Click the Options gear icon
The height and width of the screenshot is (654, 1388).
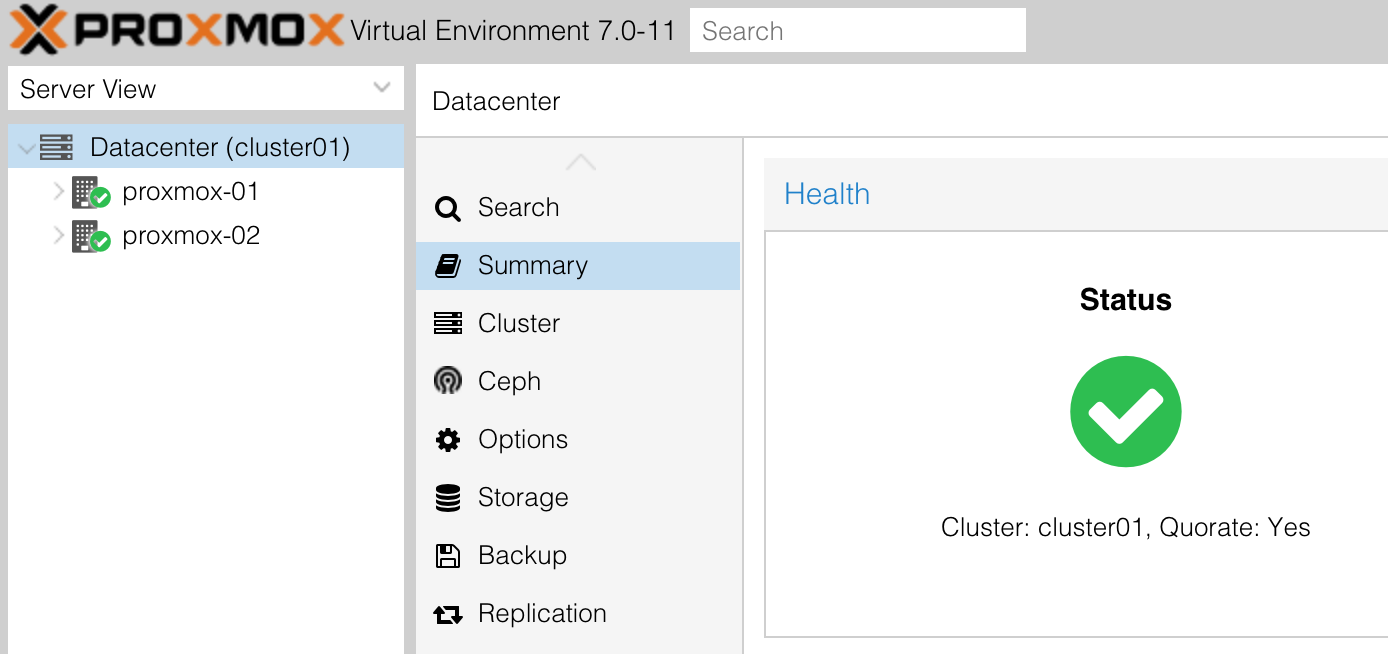click(447, 440)
